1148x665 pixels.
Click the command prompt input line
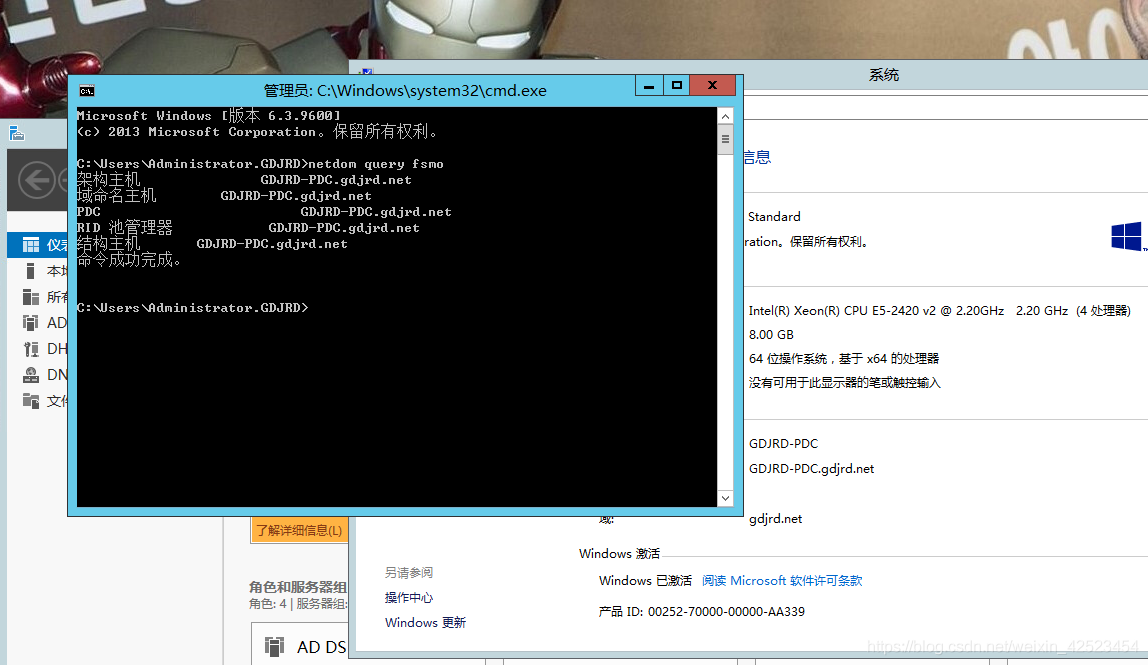pyautogui.click(x=396, y=308)
